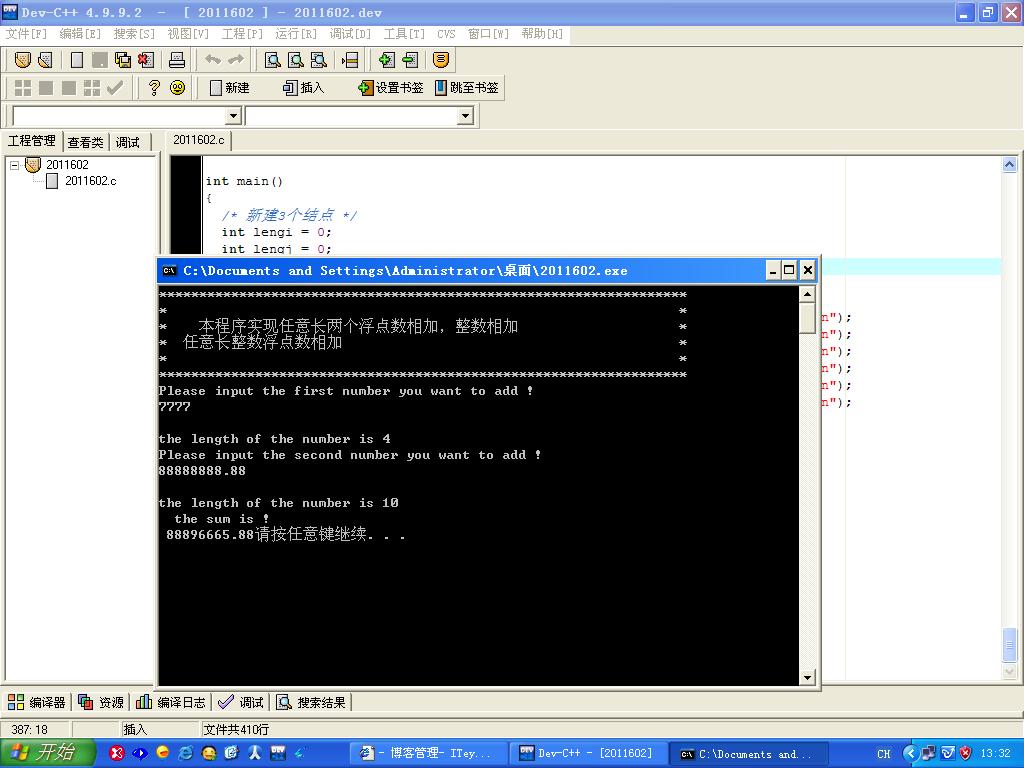Open the 编译日志 bottom panel tab

point(170,703)
